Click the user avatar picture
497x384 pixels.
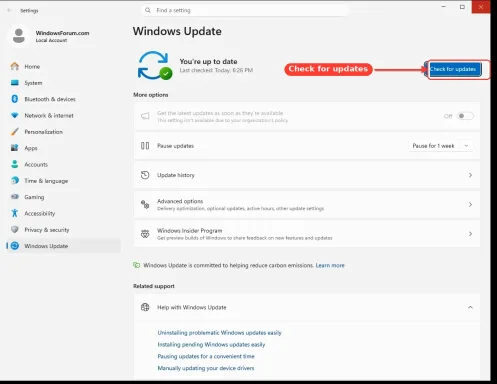(x=19, y=36)
